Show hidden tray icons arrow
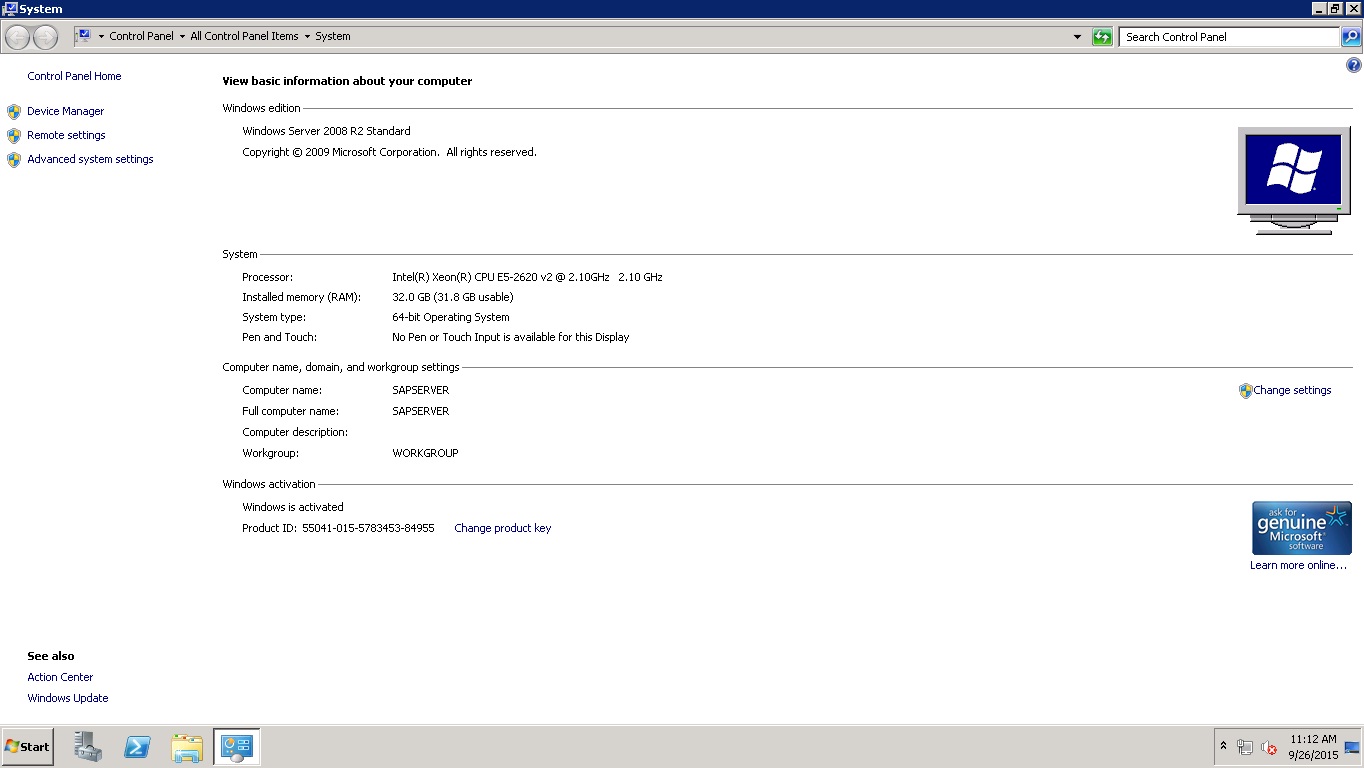 [1223, 746]
